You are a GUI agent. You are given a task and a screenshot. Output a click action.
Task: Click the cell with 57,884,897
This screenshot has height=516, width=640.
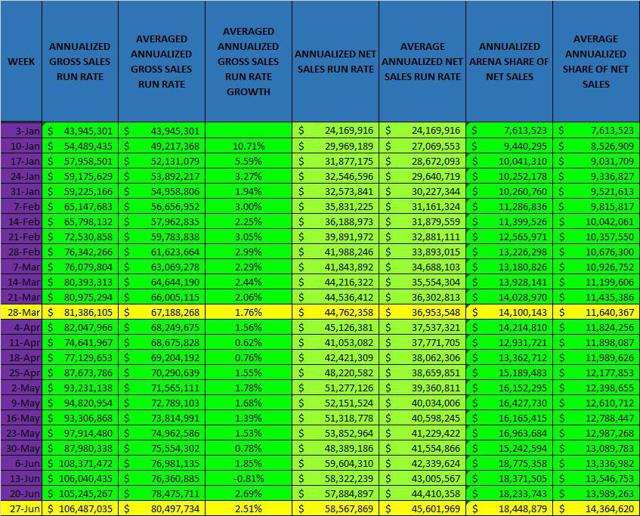tap(336, 493)
